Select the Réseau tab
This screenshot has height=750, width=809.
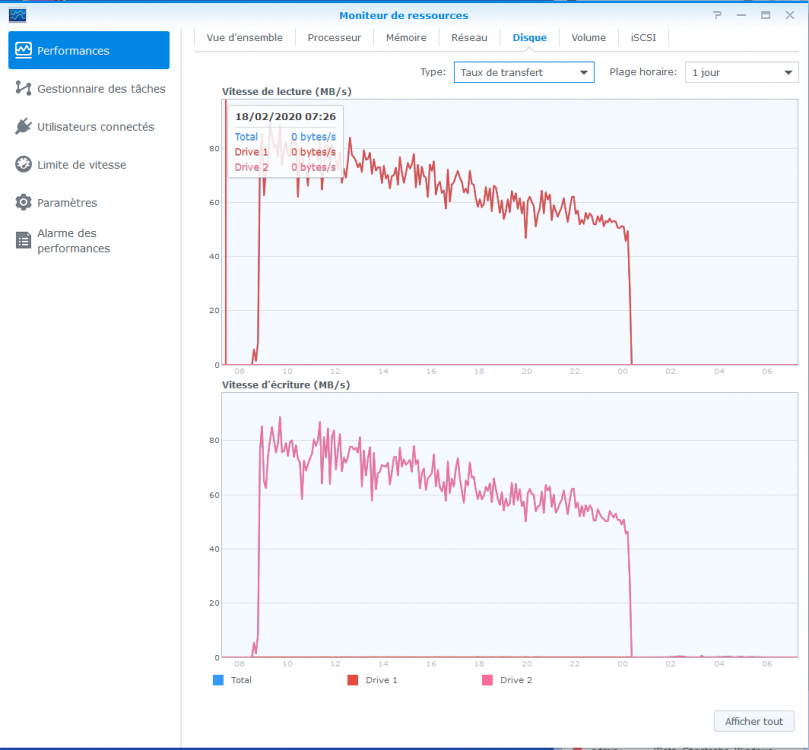coord(469,38)
